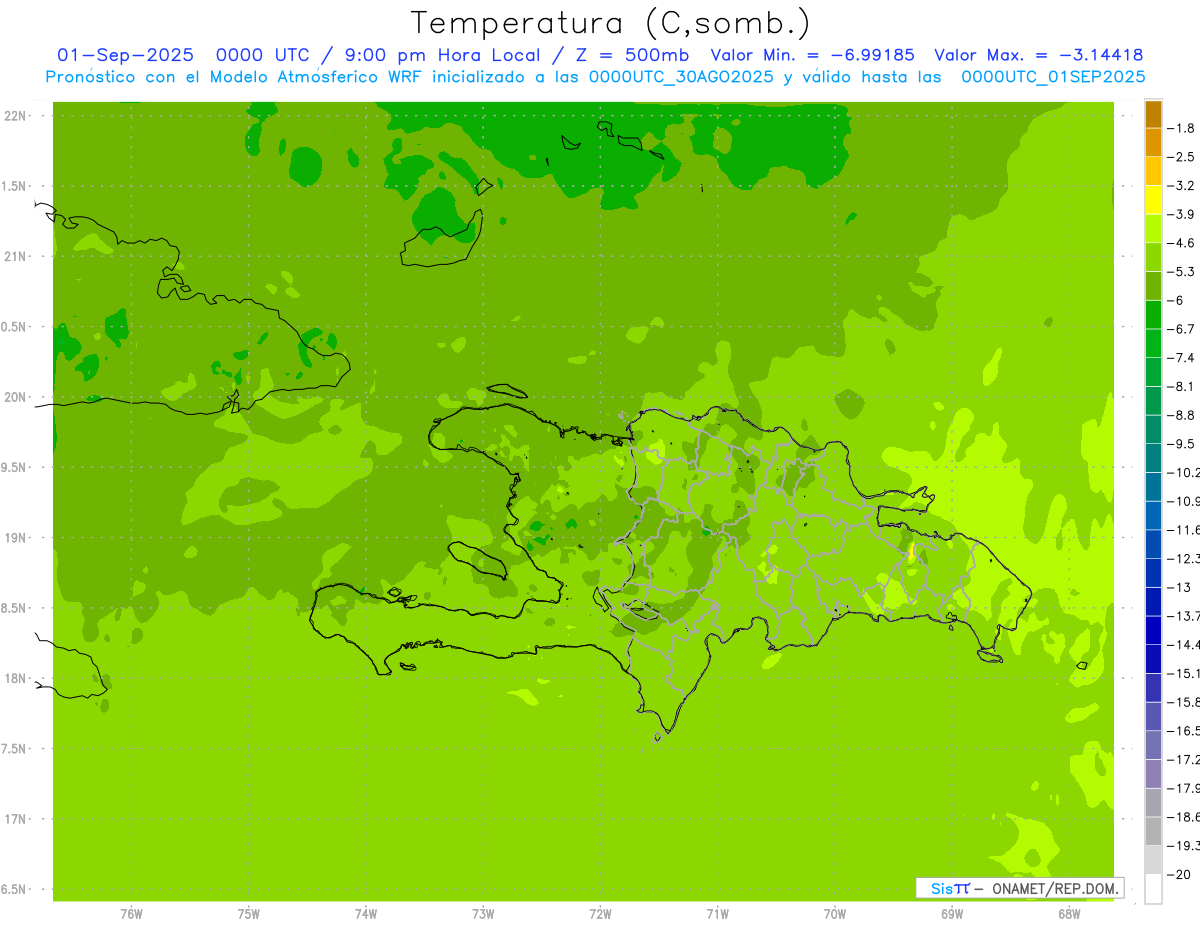Screen dimensions: 1200x927
Task: Click the 01-Sep-2025 date text
Action: [x=125, y=55]
